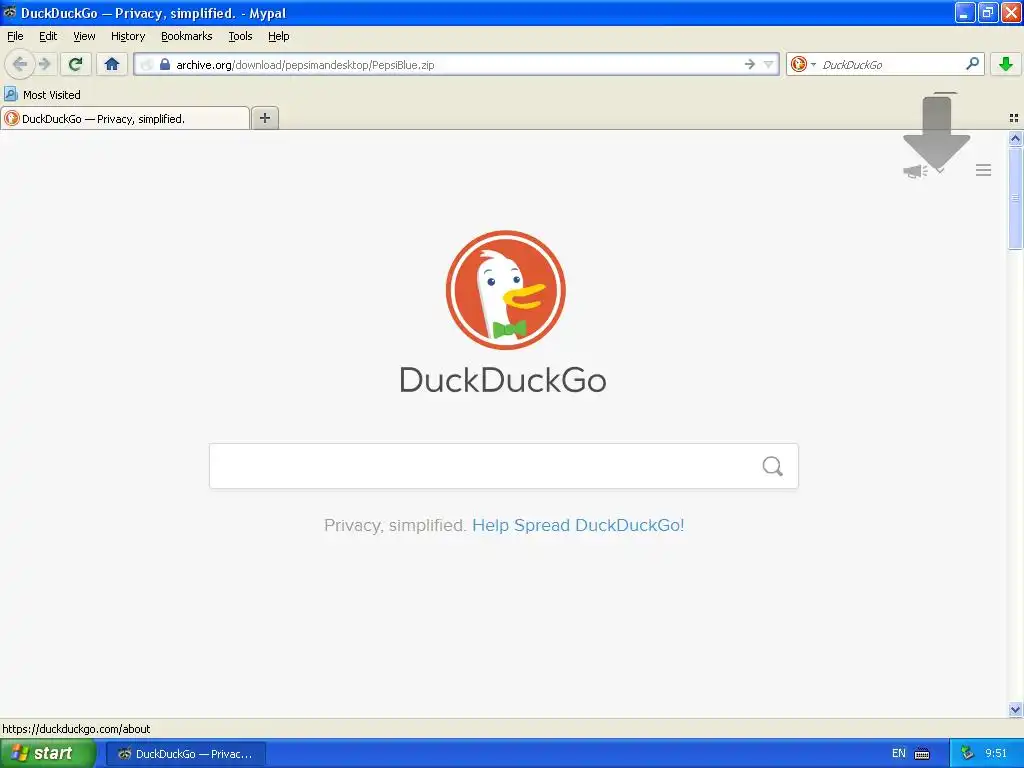Click into the archive.org address bar

(457, 64)
